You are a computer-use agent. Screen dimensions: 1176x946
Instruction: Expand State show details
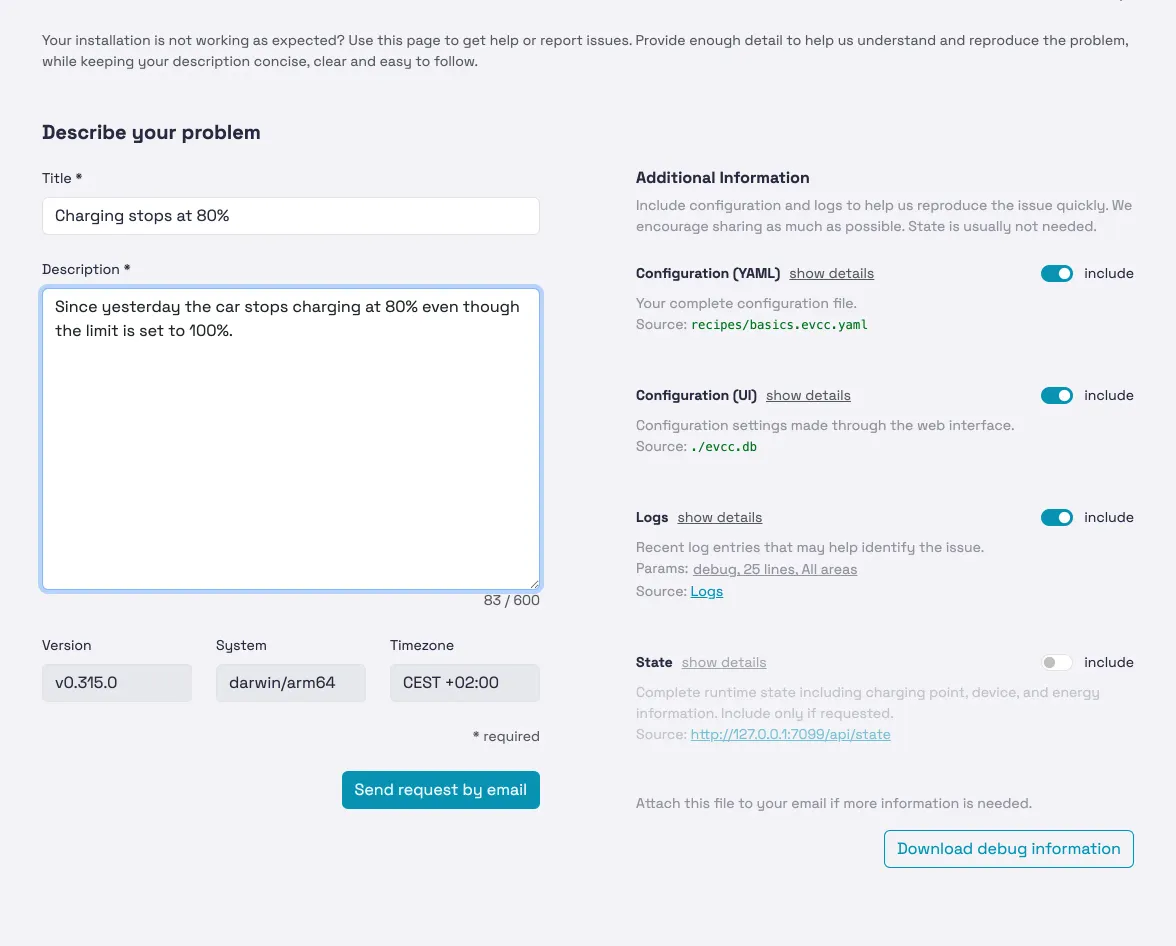[x=724, y=662]
